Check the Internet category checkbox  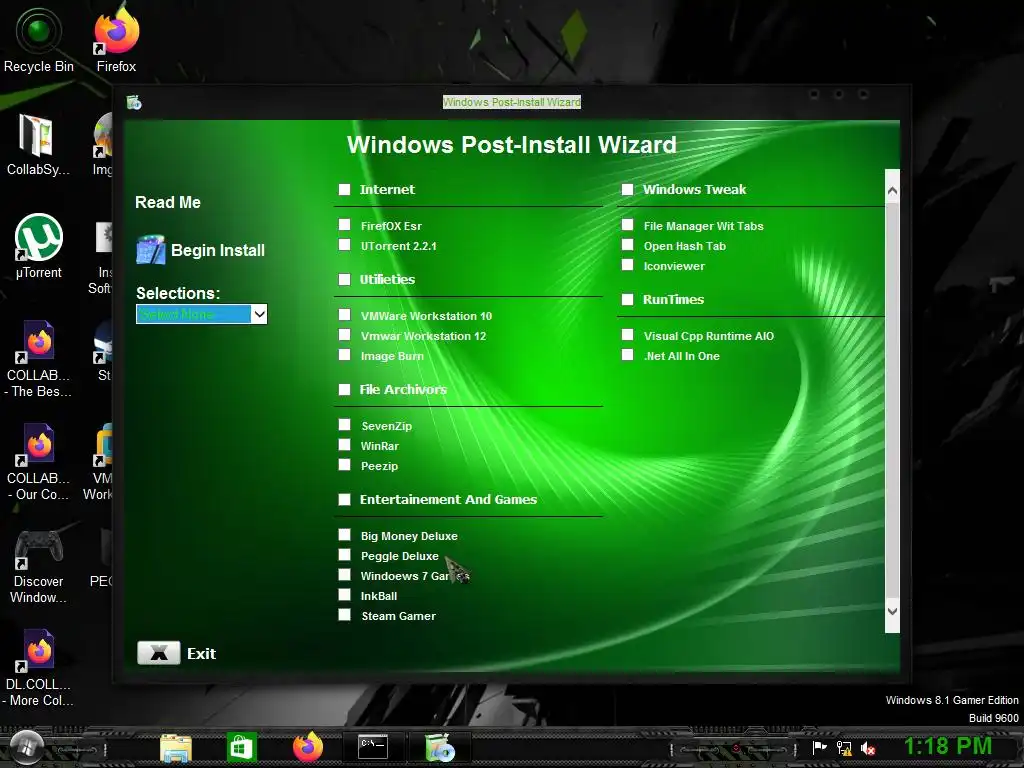click(x=344, y=189)
